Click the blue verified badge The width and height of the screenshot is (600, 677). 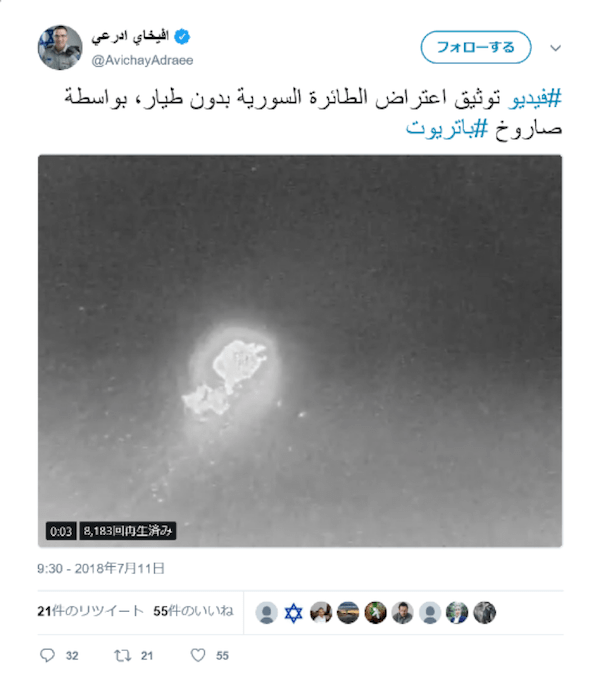click(182, 37)
